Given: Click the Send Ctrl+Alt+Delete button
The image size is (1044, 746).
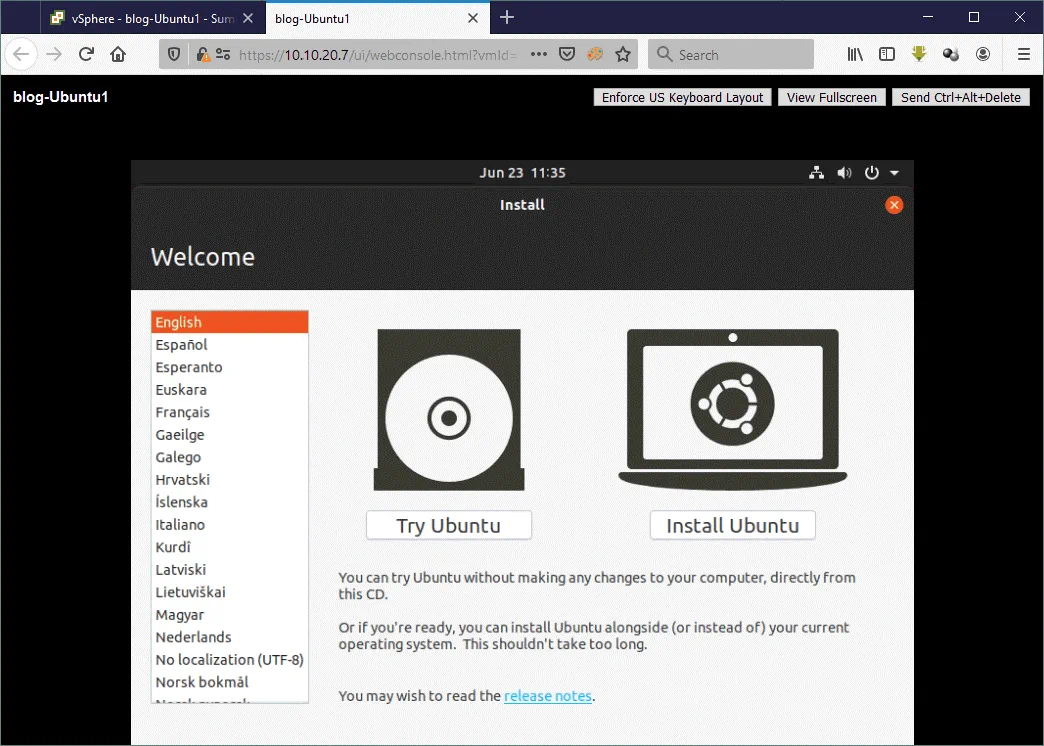Looking at the screenshot, I should (x=960, y=97).
